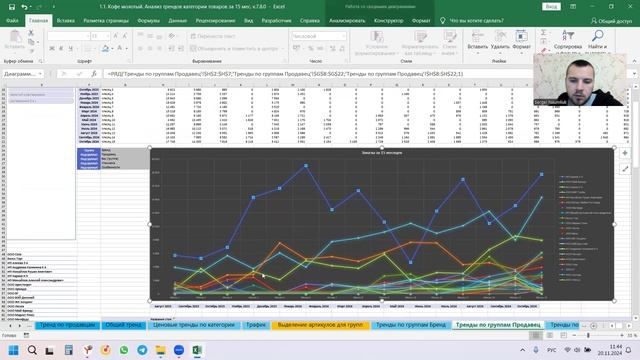Open the Name Box dropdown arrow
This screenshot has width=640, height=360.
(x=40, y=74)
